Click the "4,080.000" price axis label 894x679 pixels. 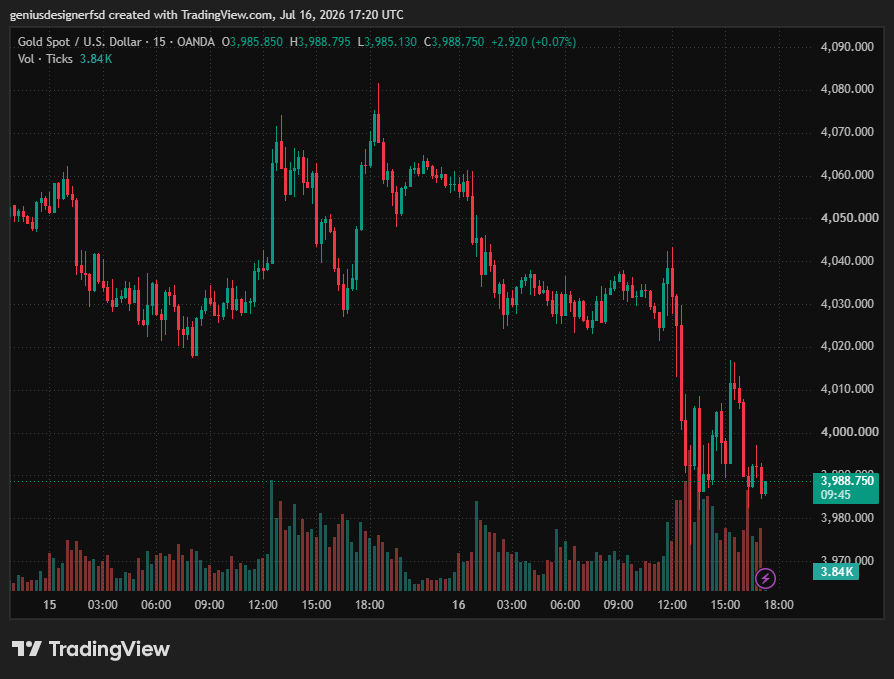click(x=847, y=89)
